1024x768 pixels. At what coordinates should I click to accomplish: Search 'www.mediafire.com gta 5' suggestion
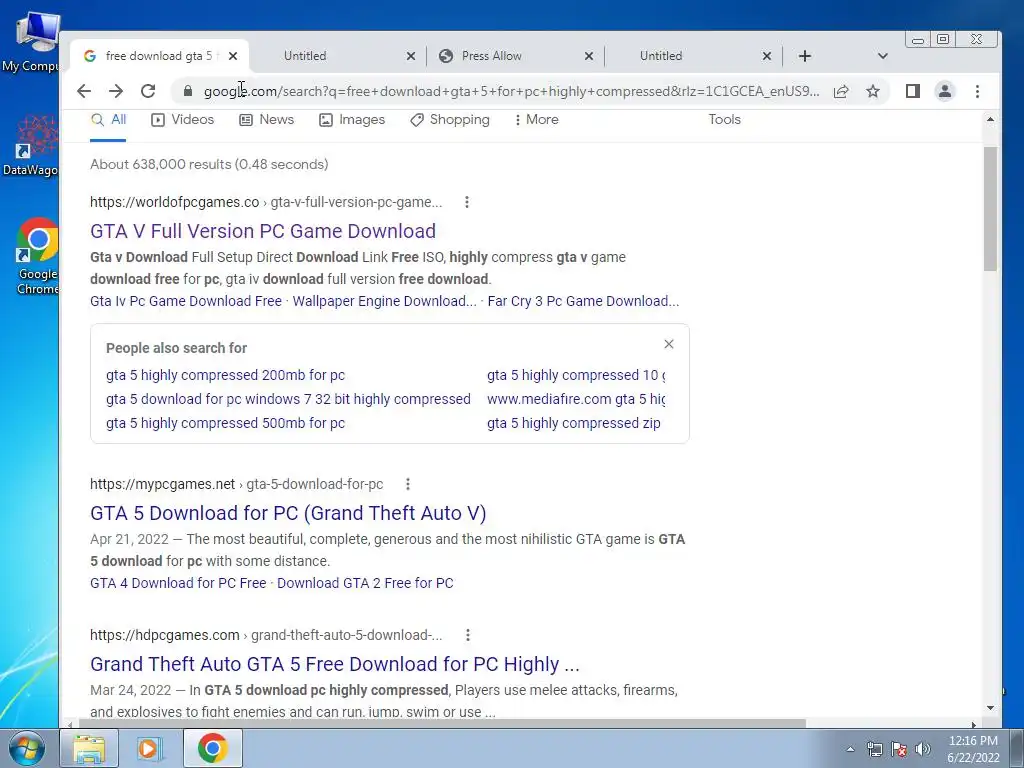tap(576, 399)
